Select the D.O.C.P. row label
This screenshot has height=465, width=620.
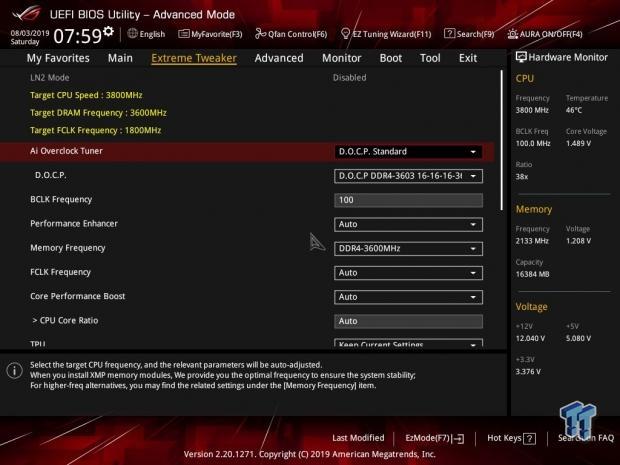[51, 175]
